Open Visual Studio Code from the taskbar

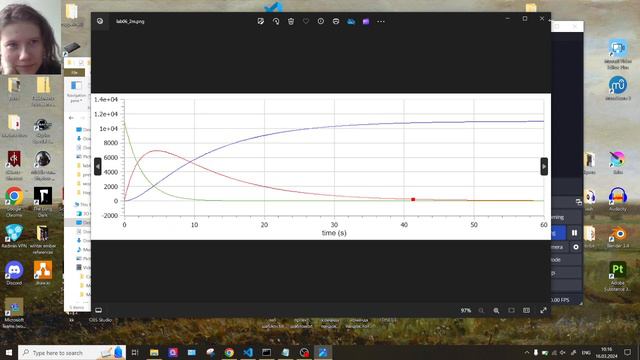(x=248, y=352)
